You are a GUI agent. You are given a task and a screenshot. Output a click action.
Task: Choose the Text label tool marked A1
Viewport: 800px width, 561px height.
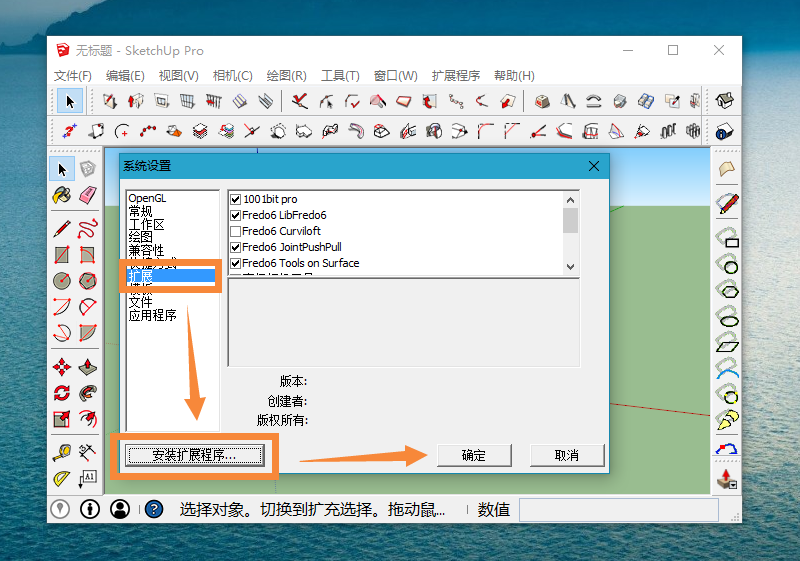[x=88, y=478]
